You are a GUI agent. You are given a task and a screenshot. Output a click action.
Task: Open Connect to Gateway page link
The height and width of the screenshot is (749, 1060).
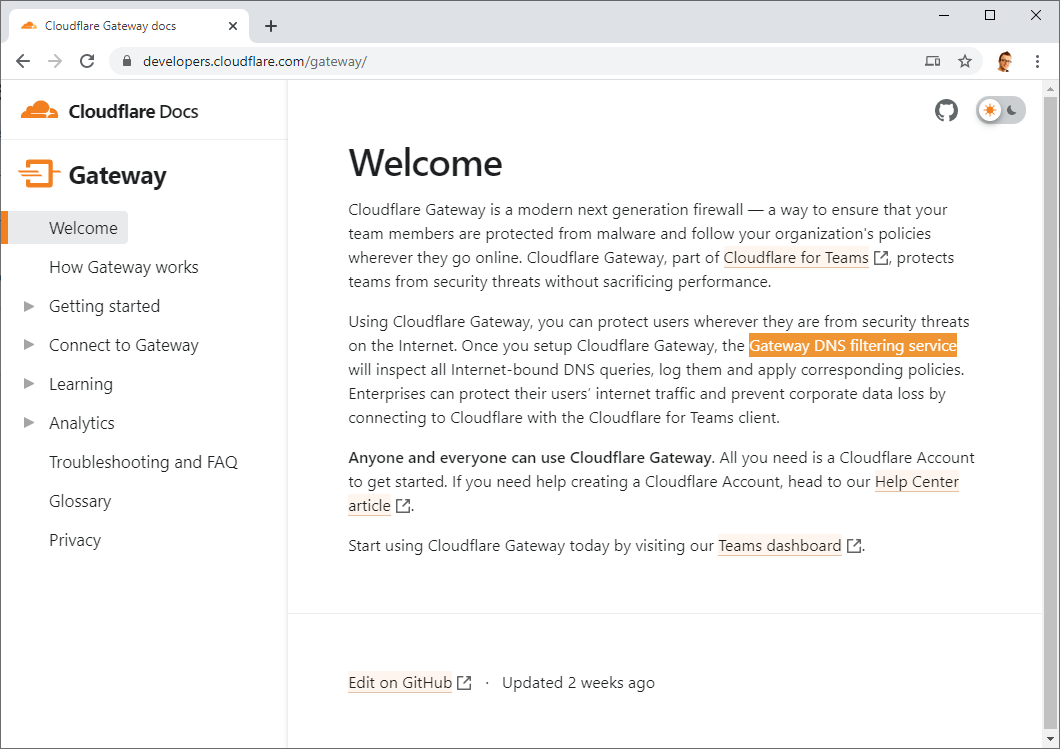[x=124, y=345]
